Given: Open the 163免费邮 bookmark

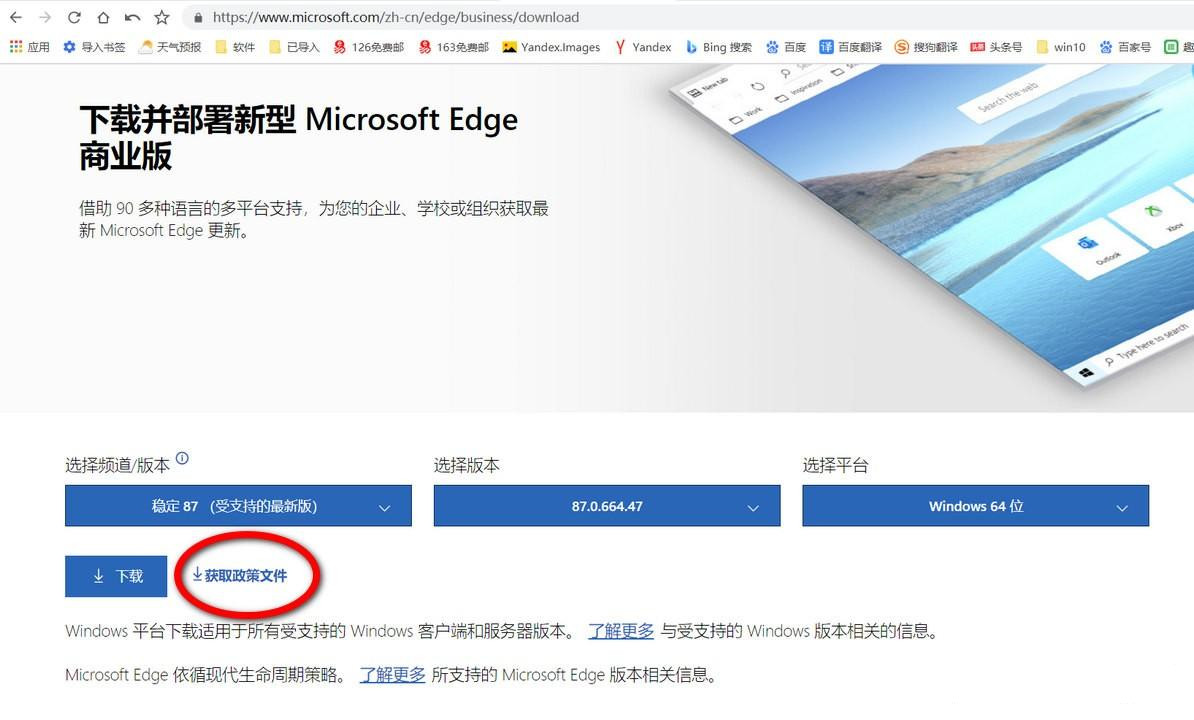Looking at the screenshot, I should point(453,47).
